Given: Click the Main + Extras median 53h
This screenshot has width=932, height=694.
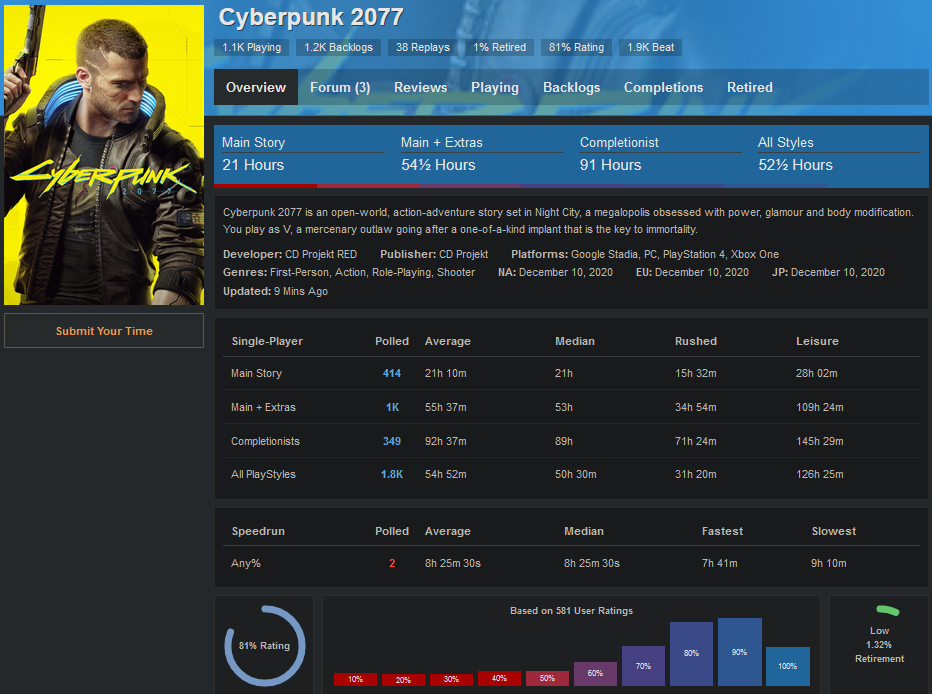Looking at the screenshot, I should tap(563, 407).
